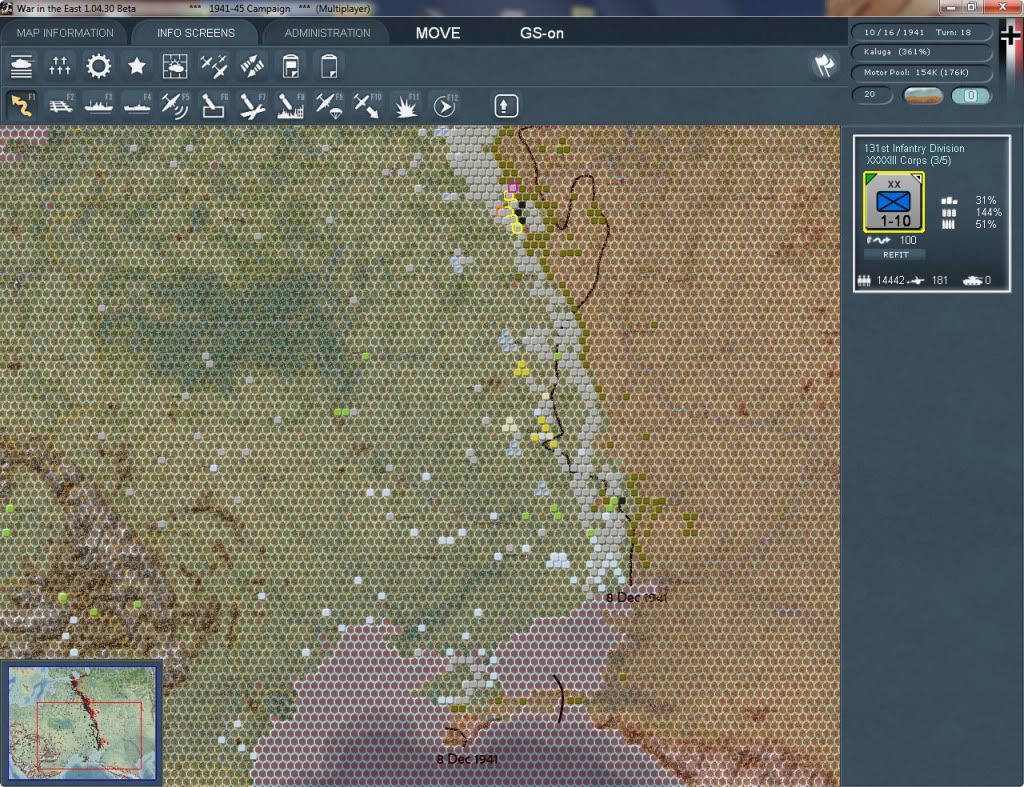Select the F10 air transfer mode
The height and width of the screenshot is (787, 1024).
[x=367, y=106]
